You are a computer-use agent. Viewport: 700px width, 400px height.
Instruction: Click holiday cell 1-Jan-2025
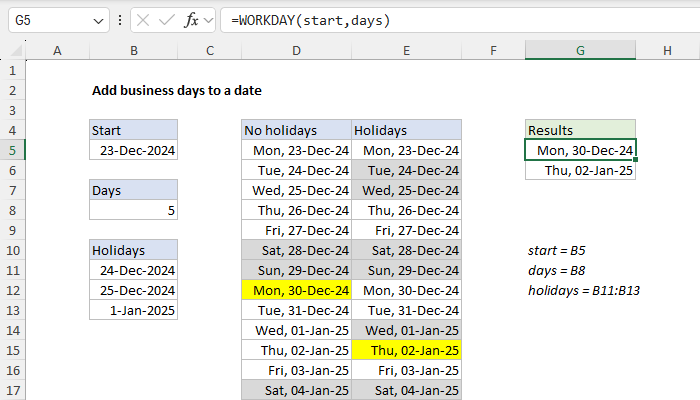133,310
